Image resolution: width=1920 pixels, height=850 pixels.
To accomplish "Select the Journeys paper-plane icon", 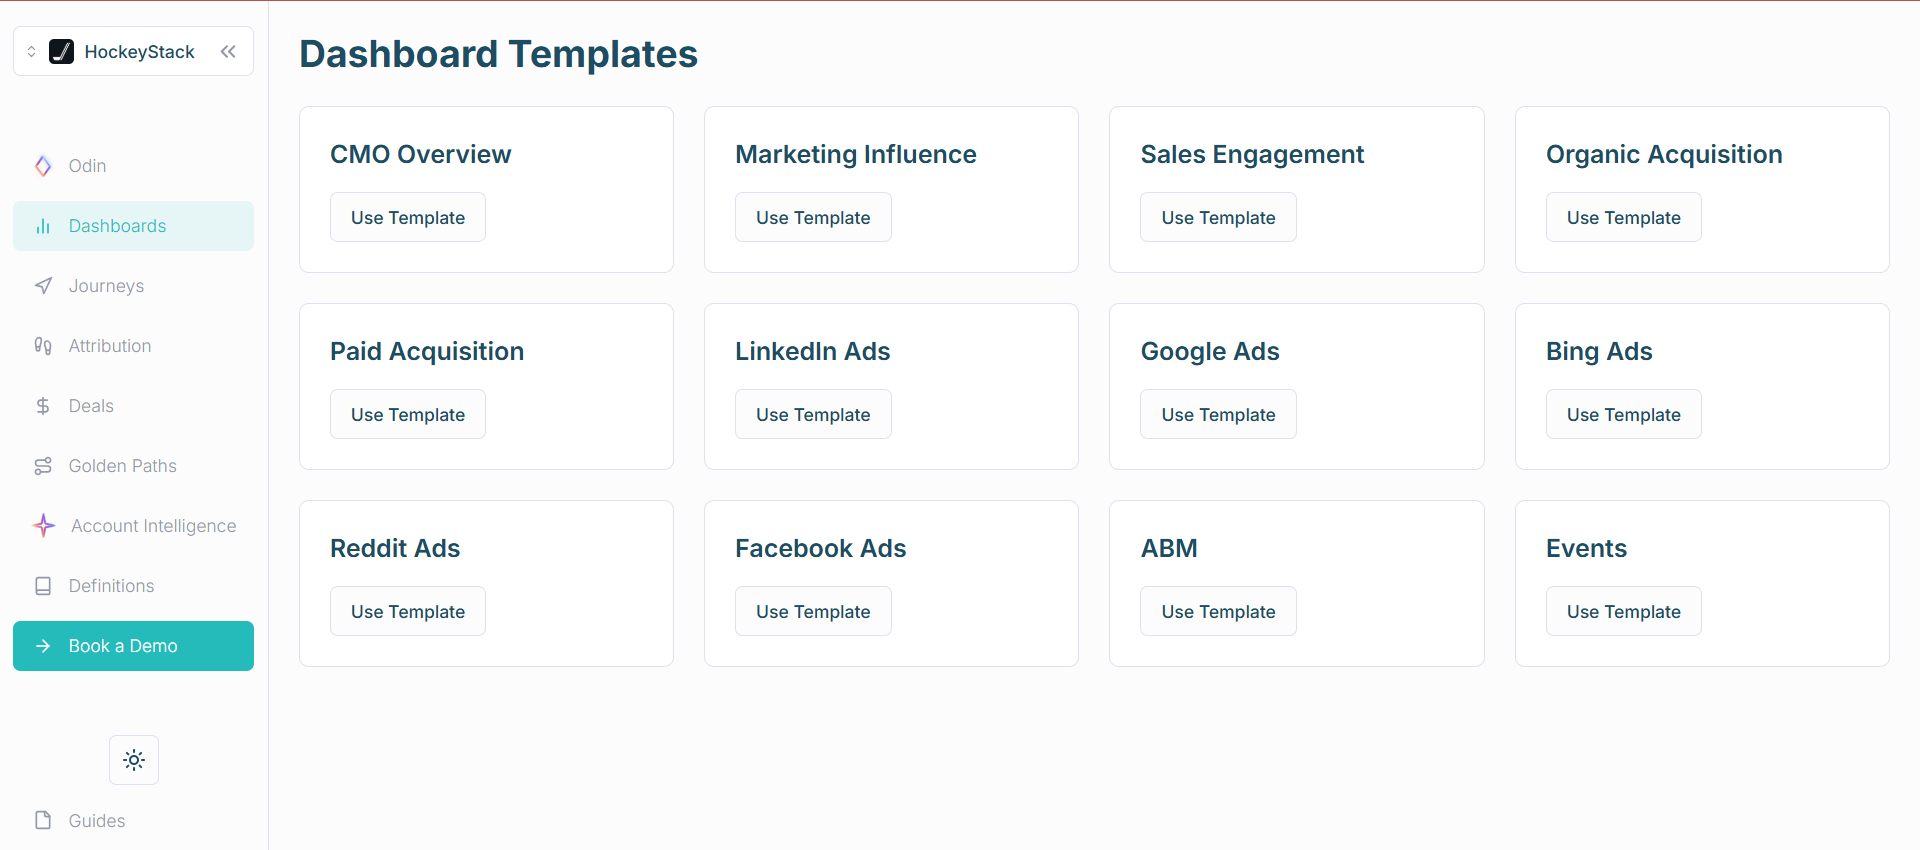I will point(42,286).
